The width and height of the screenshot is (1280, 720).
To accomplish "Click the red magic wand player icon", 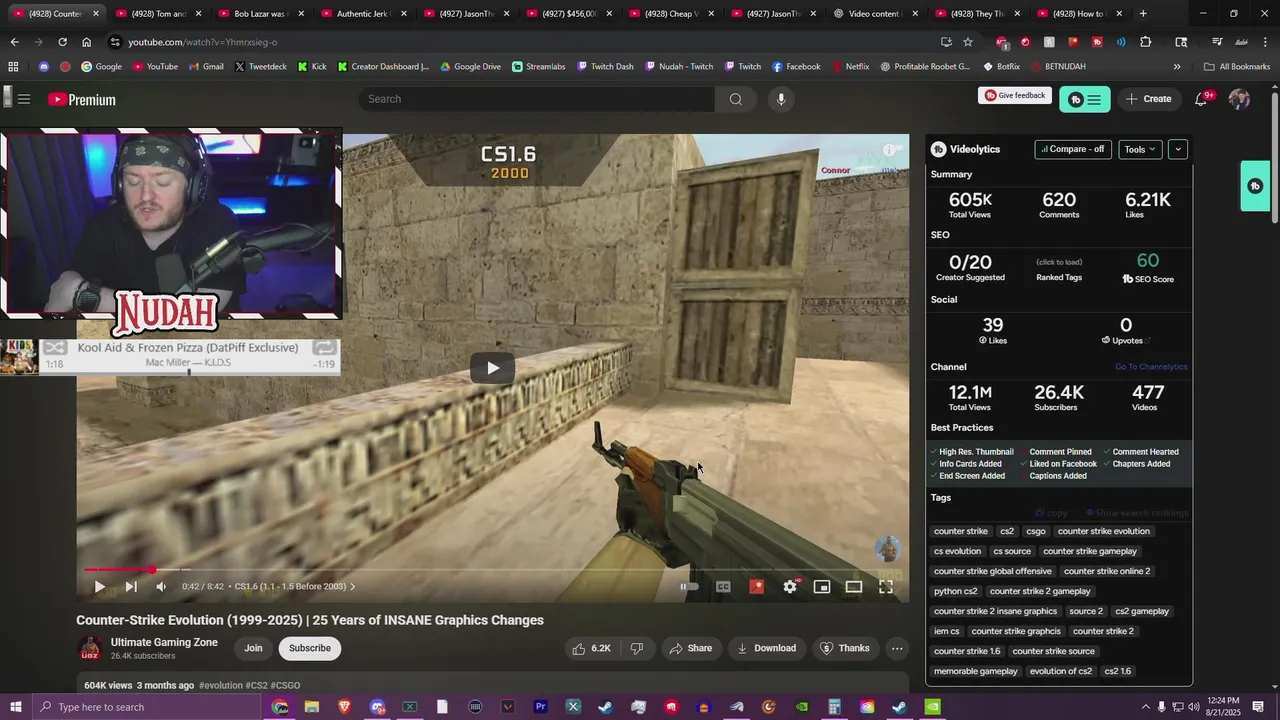I will coord(756,587).
